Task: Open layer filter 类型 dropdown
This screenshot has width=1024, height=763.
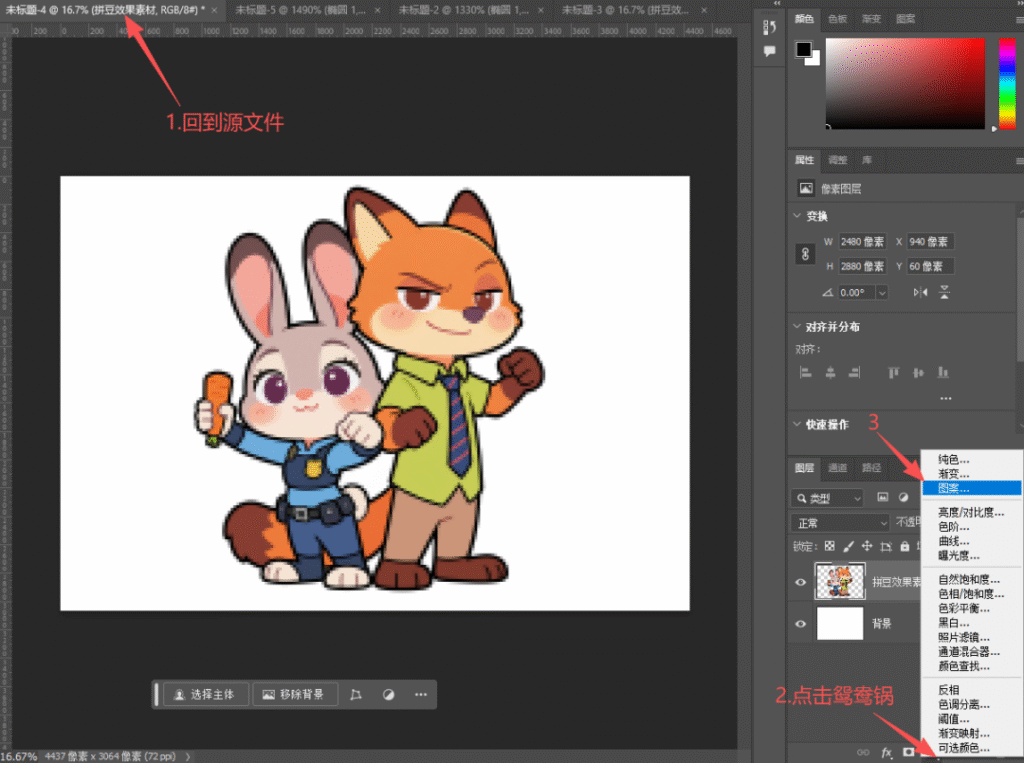Action: coord(827,498)
